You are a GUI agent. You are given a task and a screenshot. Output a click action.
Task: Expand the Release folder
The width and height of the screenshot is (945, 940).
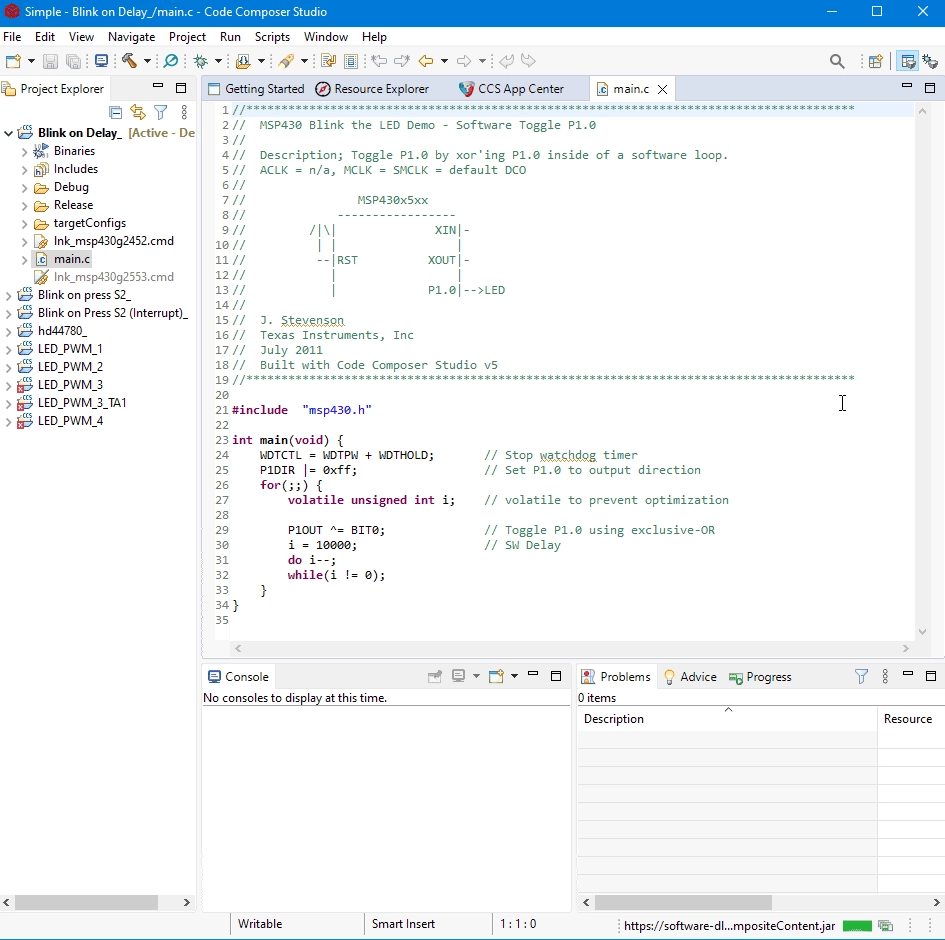point(24,205)
